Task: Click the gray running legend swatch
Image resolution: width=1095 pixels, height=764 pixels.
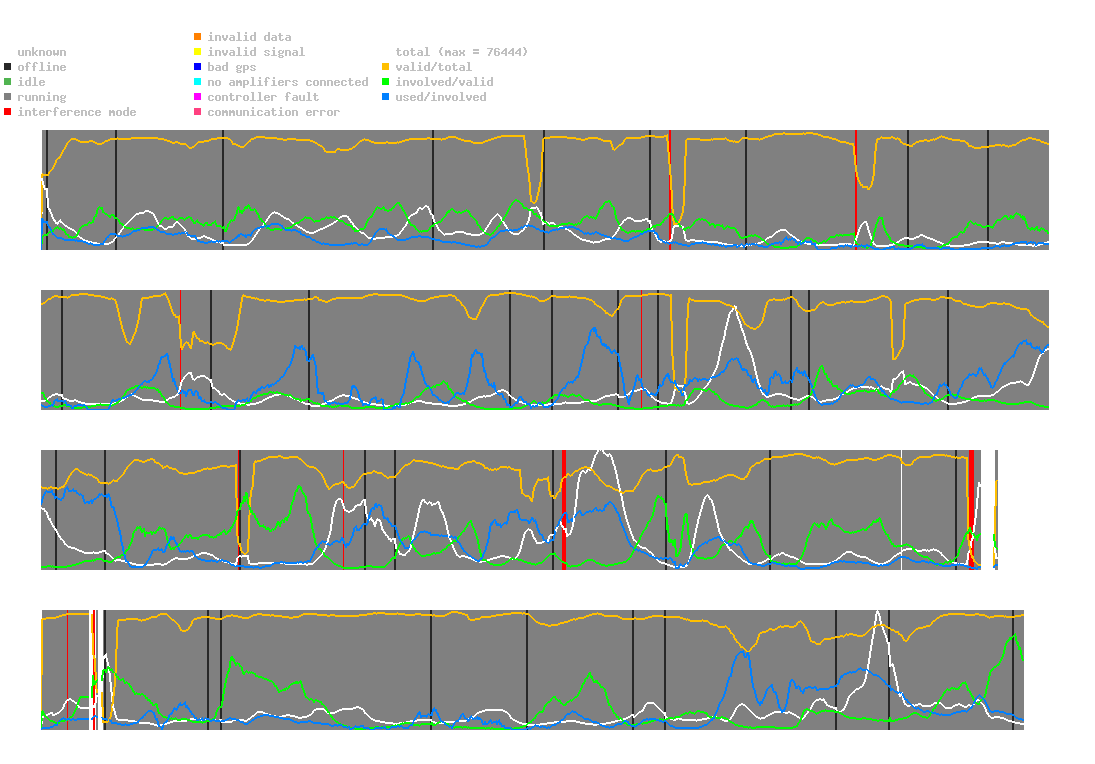Action: (8, 97)
